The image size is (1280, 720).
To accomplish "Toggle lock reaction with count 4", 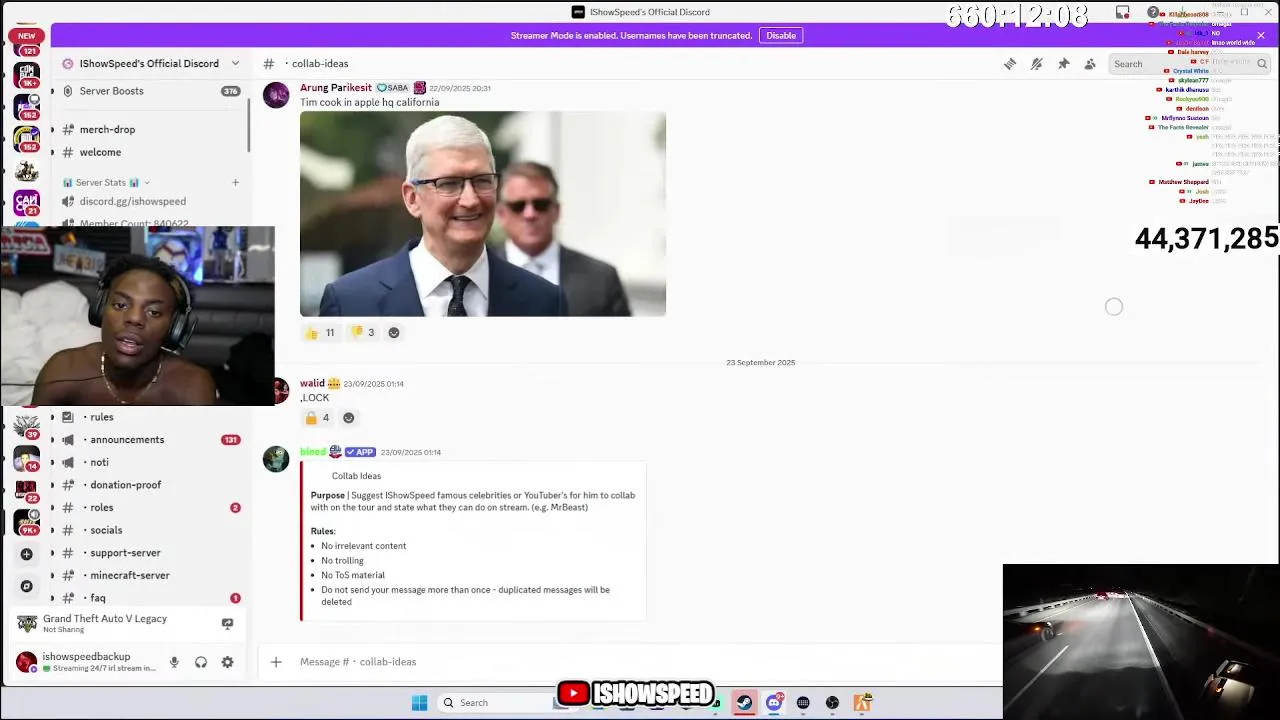I will [x=317, y=418].
